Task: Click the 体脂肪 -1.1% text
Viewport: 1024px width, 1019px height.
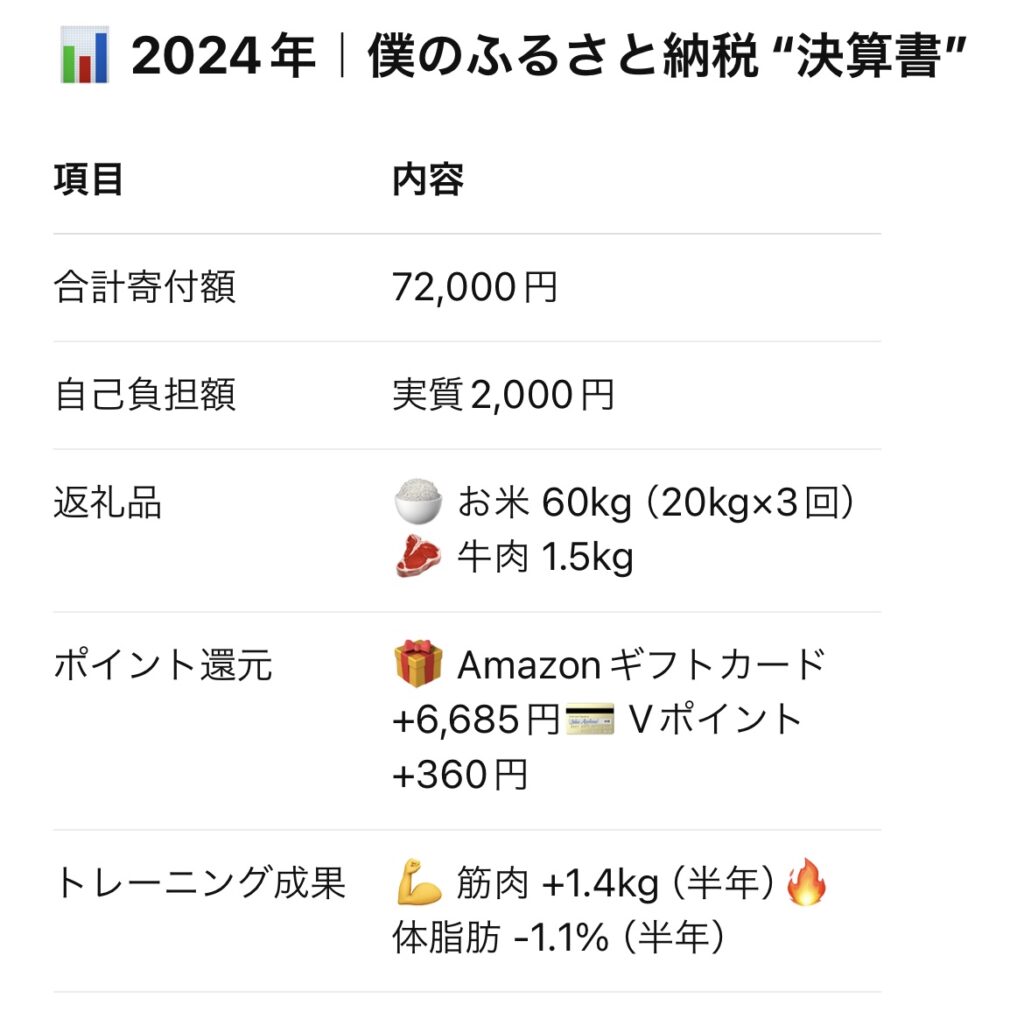Action: [500, 937]
